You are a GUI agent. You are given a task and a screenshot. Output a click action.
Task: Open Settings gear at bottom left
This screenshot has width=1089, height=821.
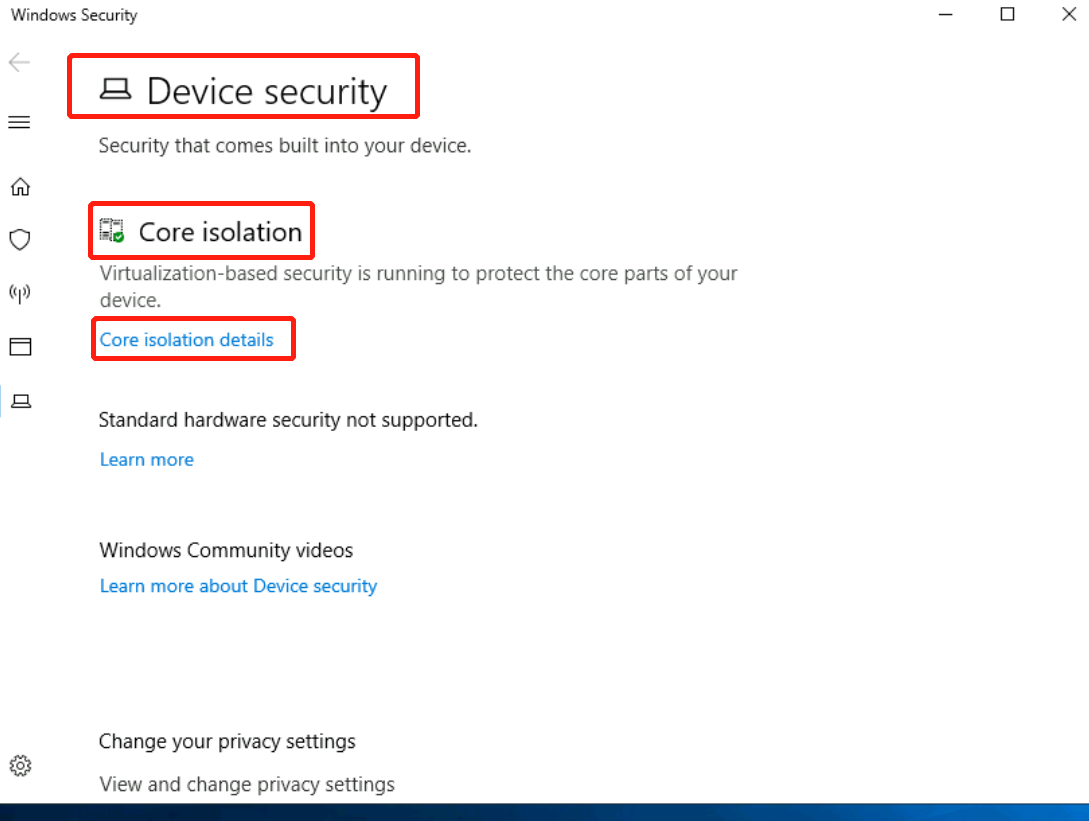click(x=20, y=766)
